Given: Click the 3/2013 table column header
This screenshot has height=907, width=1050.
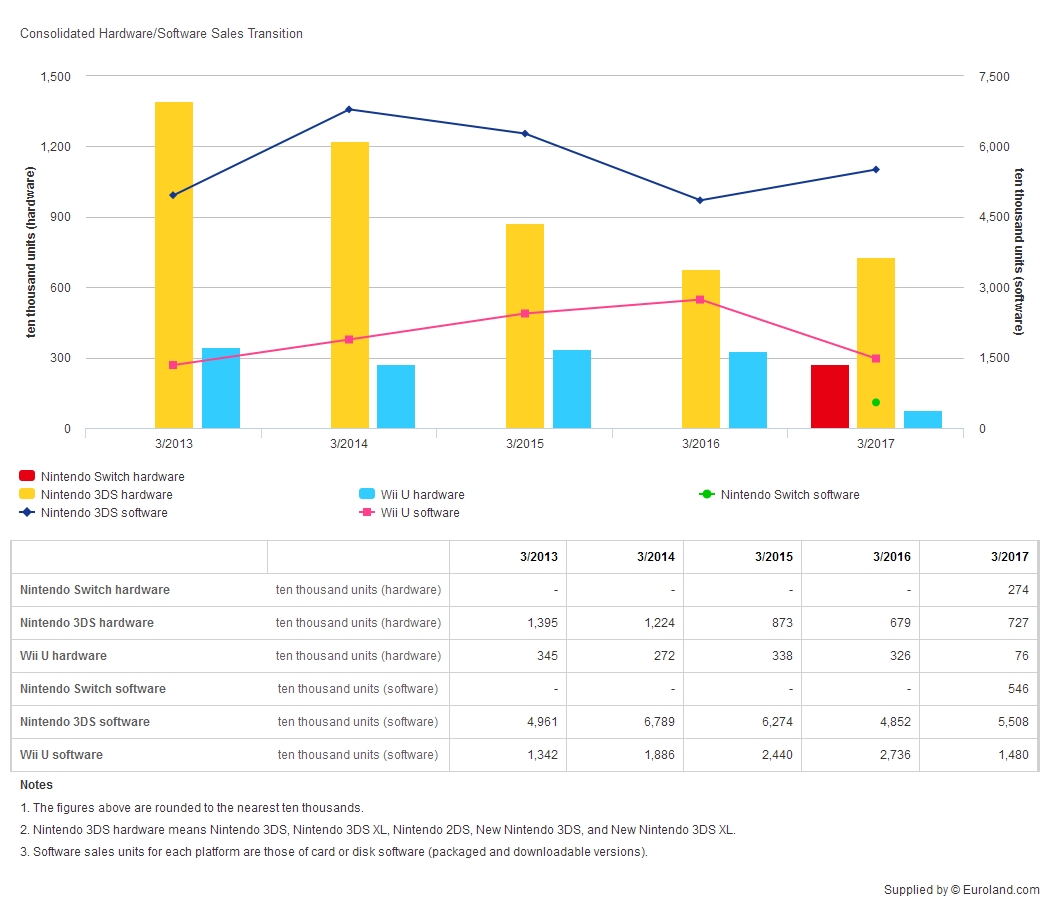Looking at the screenshot, I should [x=508, y=557].
